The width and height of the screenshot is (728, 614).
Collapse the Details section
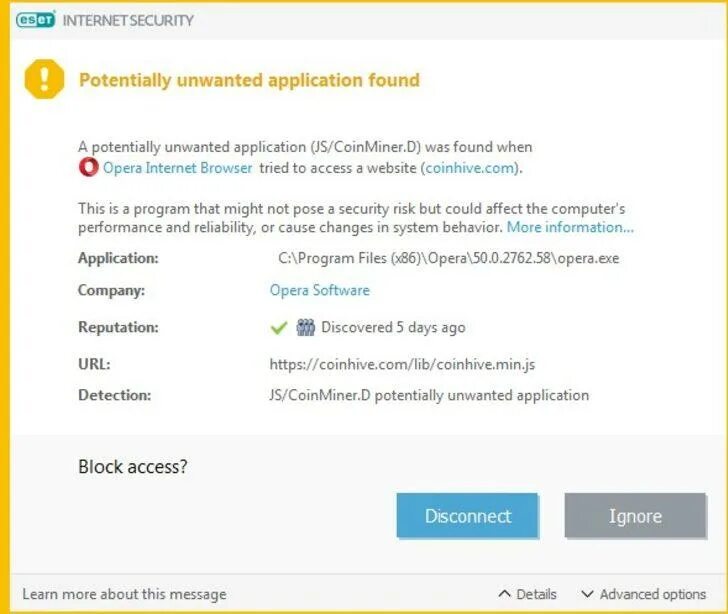(527, 594)
